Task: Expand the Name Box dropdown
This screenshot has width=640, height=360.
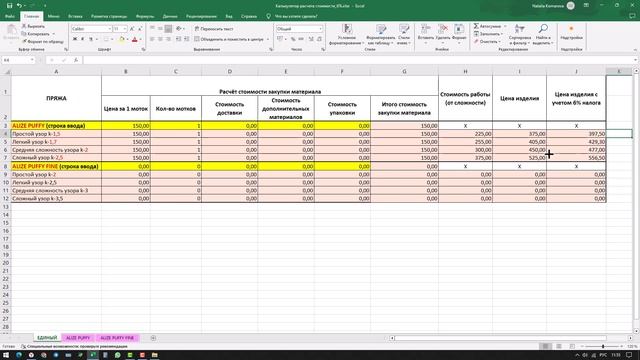Action: (x=32, y=60)
